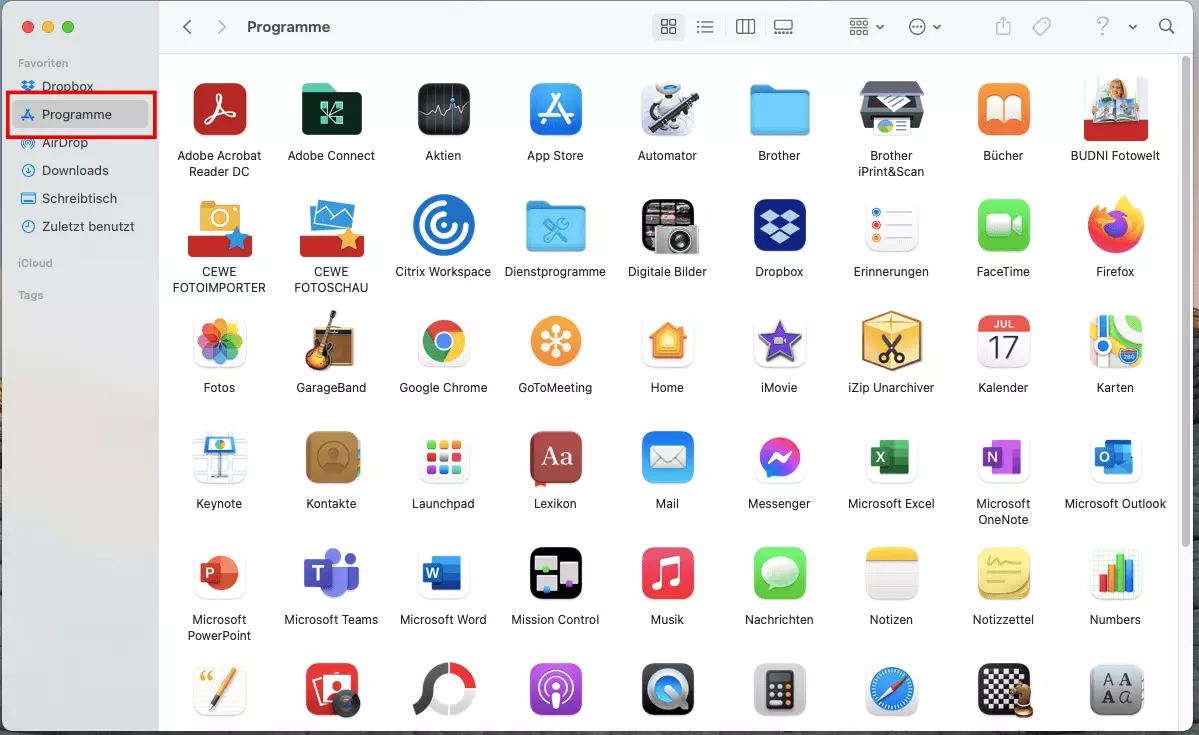Select Mission Control icon
The height and width of the screenshot is (735, 1199).
[x=555, y=574]
